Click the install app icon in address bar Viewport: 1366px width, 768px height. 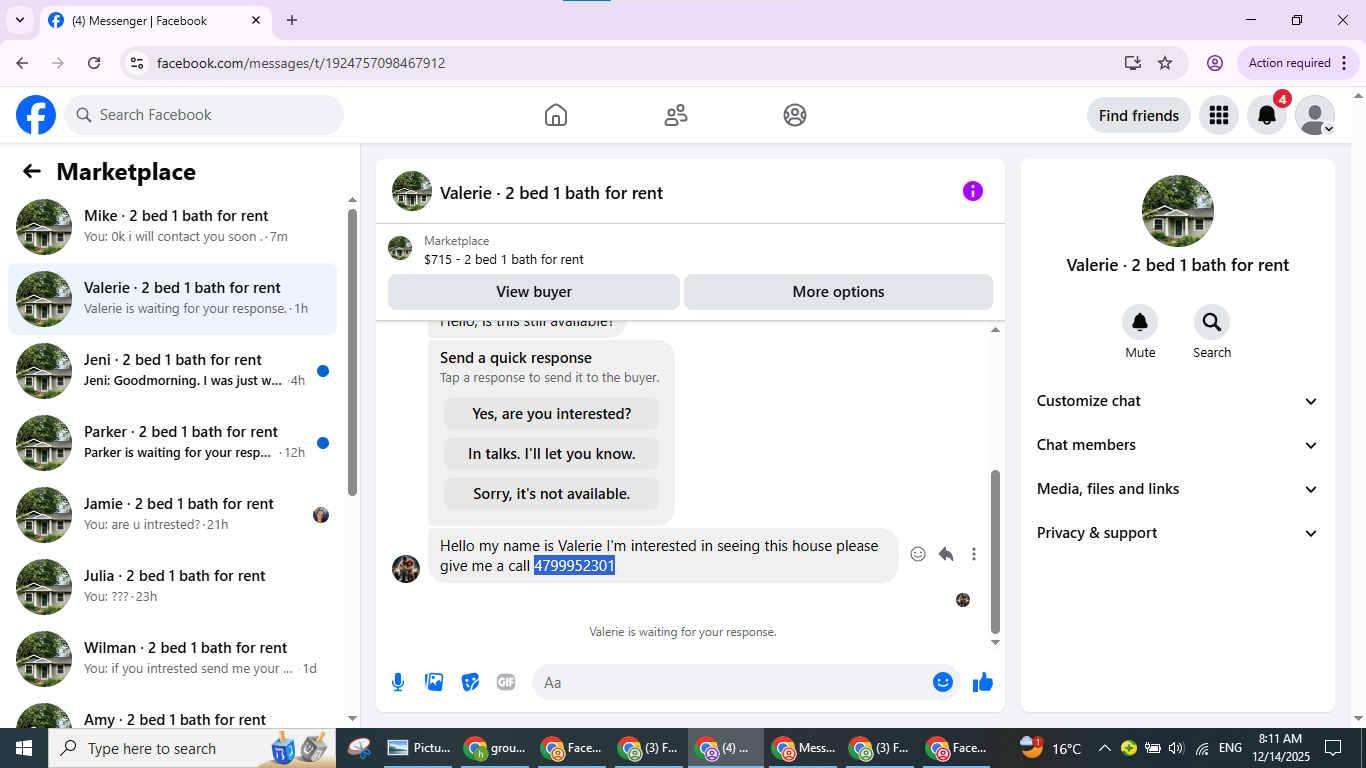point(1132,63)
